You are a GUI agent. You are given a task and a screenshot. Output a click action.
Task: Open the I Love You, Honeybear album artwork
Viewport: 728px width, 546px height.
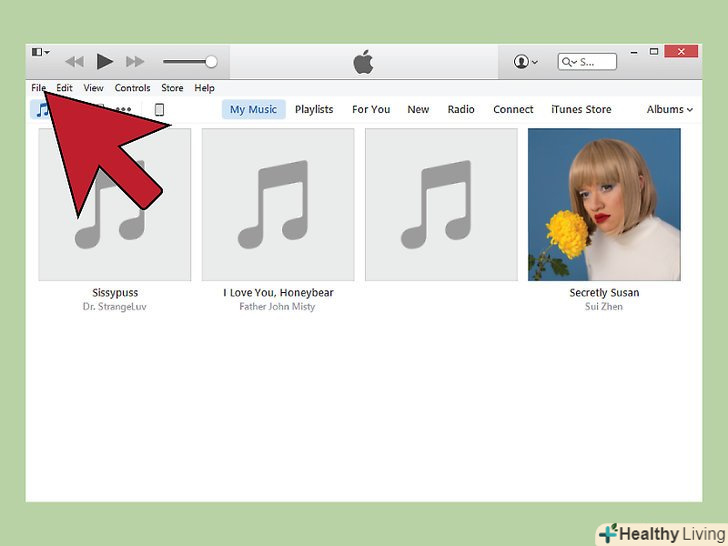point(278,205)
